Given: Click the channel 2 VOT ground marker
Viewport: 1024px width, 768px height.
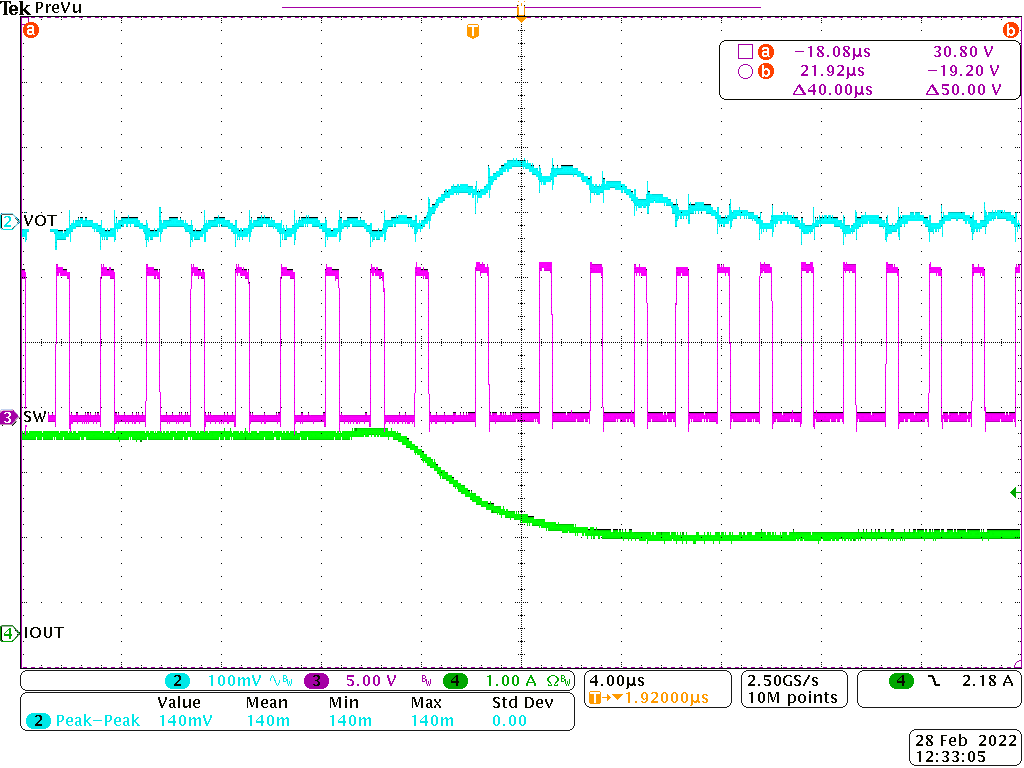Looking at the screenshot, I should coord(9,221).
